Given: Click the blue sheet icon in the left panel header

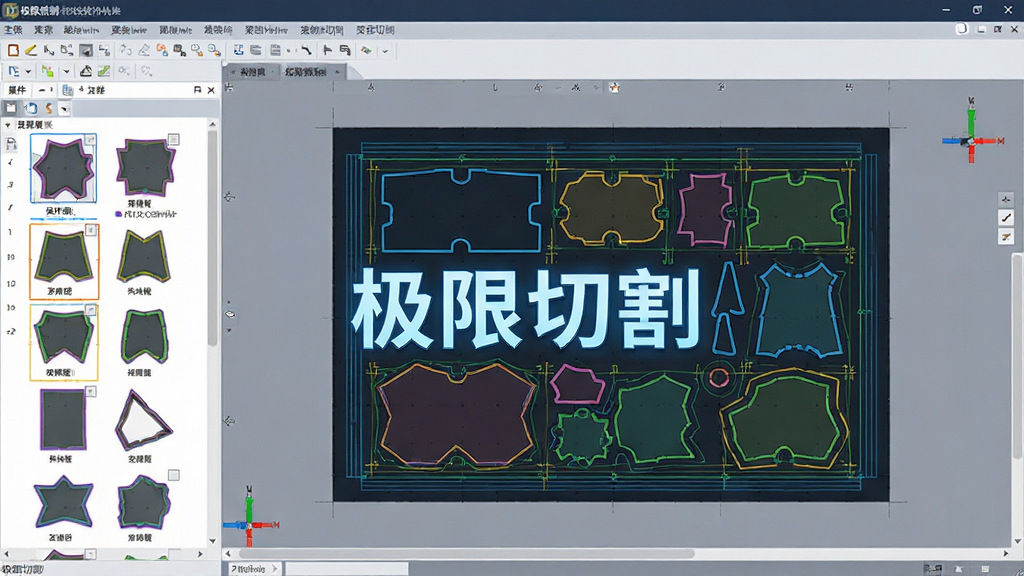Looking at the screenshot, I should pos(67,90).
